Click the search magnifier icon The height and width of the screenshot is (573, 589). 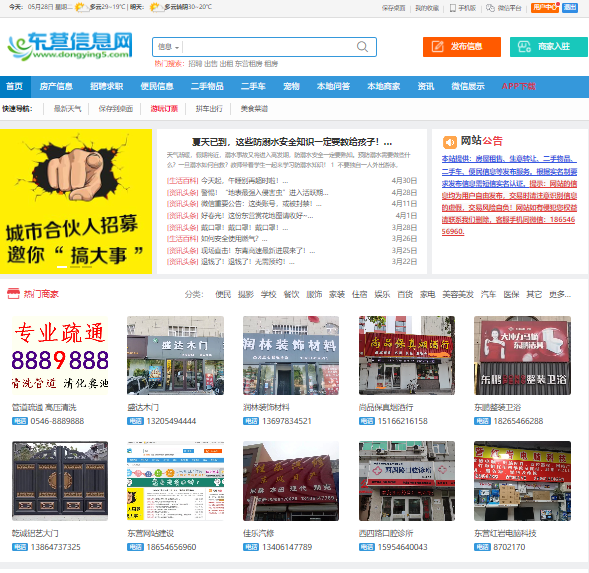click(362, 47)
